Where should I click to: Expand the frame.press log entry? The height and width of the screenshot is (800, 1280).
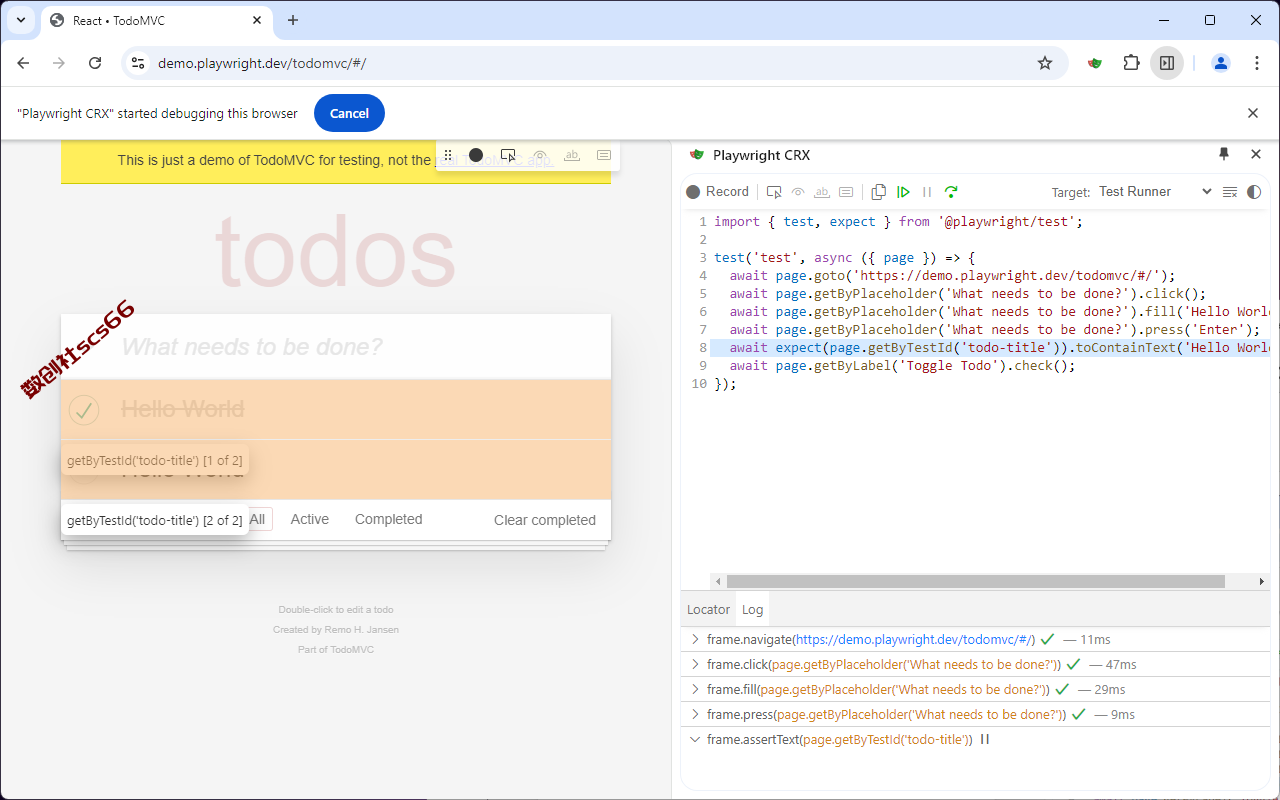tap(695, 714)
